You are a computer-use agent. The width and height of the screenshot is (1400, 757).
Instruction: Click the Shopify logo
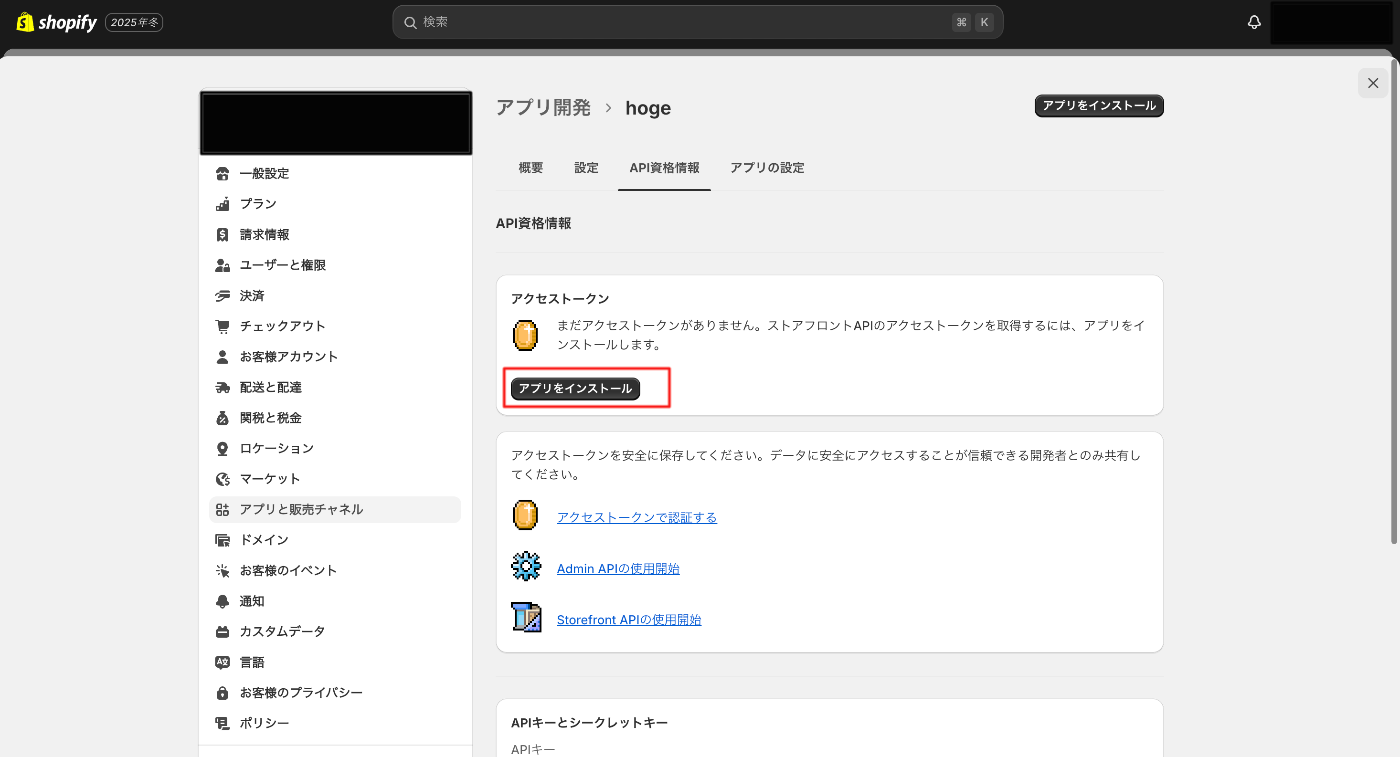pyautogui.click(x=57, y=22)
